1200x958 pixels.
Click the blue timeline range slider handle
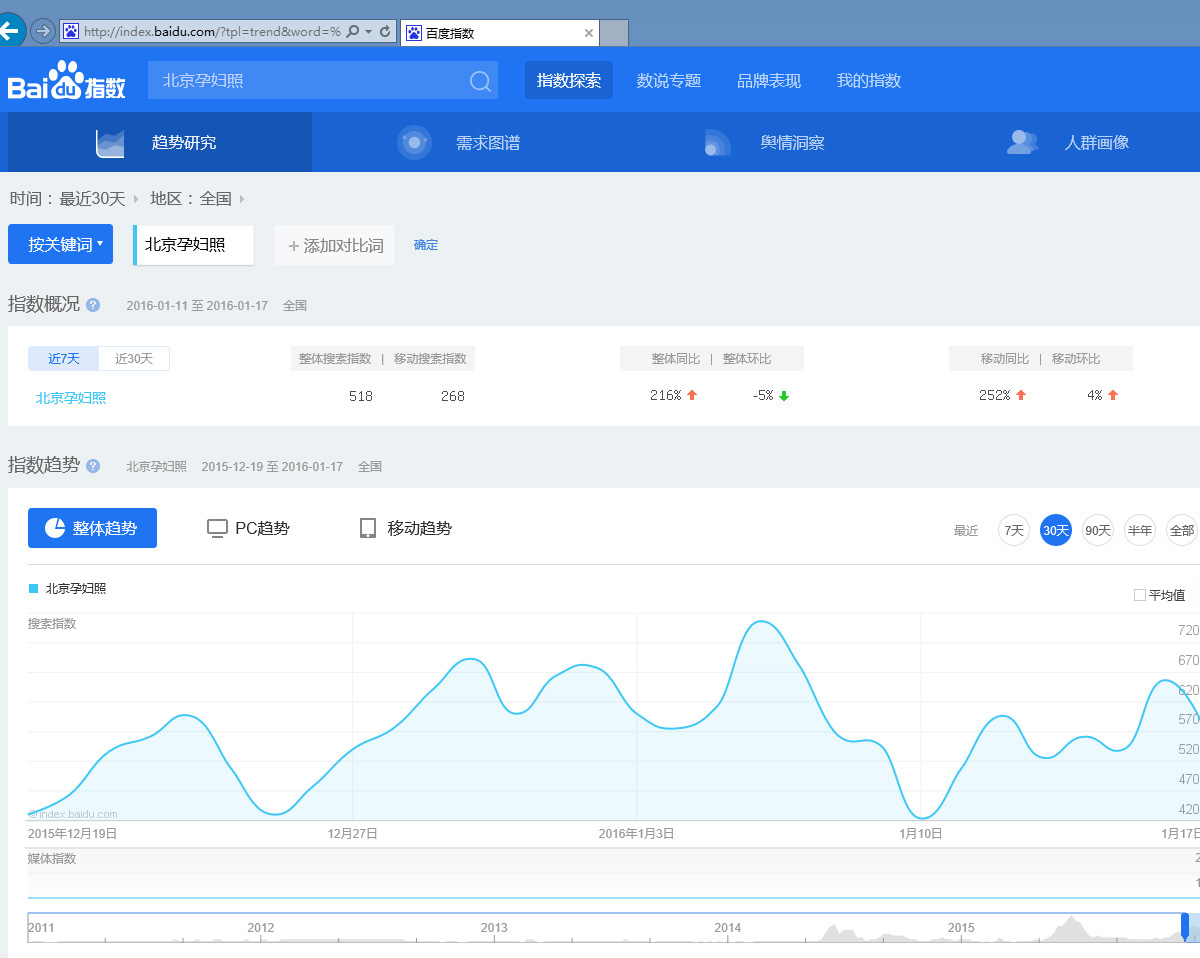pos(1185,926)
